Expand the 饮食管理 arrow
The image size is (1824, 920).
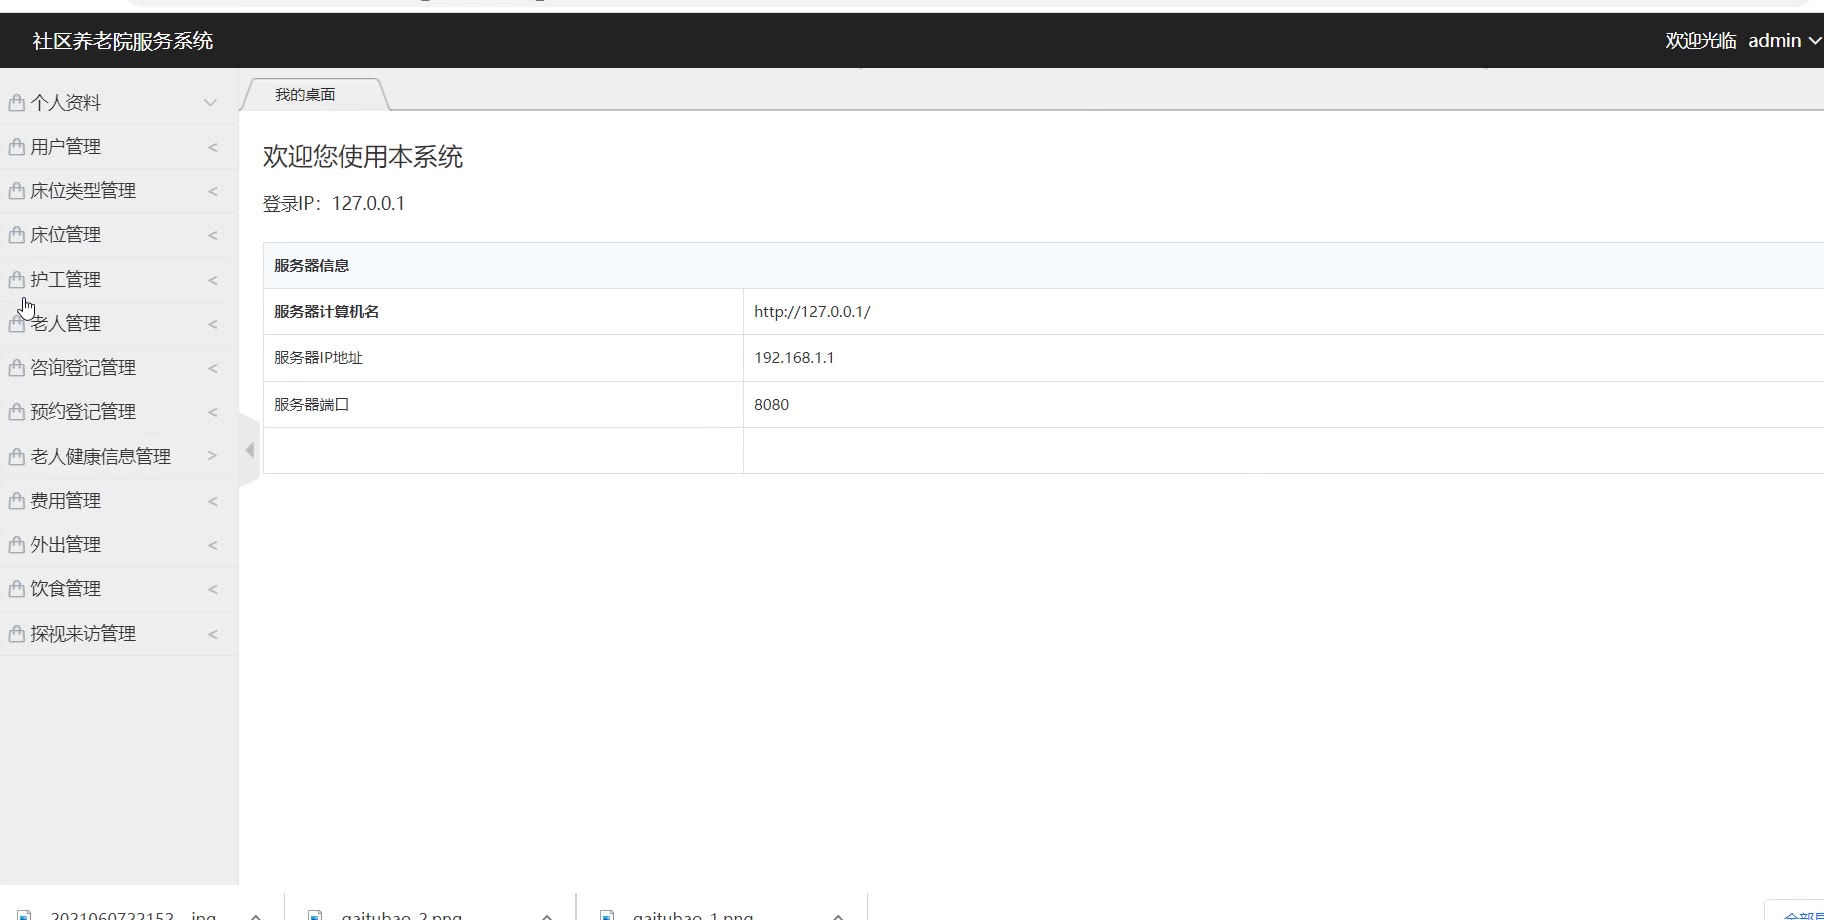tap(212, 589)
